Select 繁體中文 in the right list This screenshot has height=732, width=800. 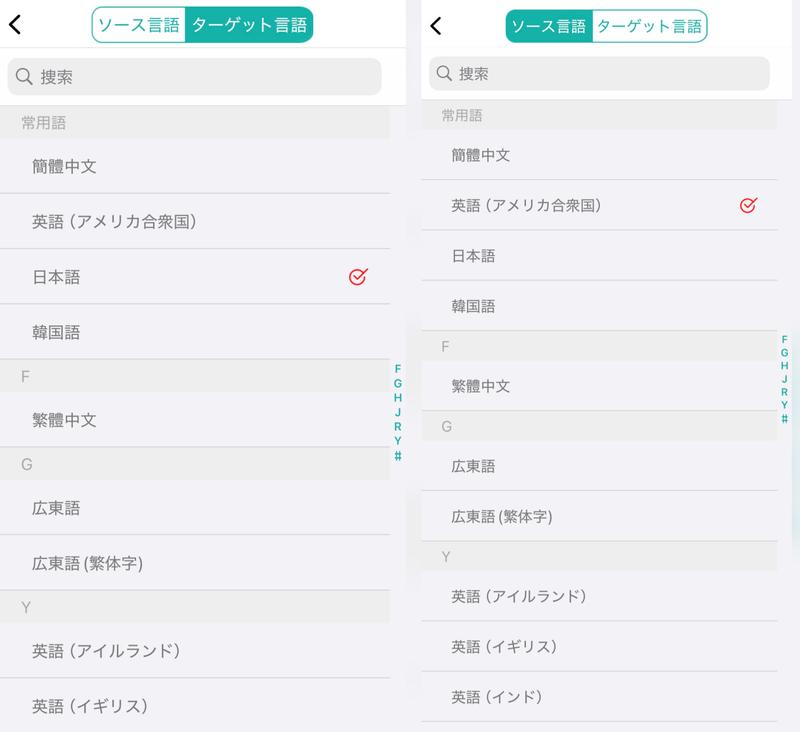pos(480,386)
